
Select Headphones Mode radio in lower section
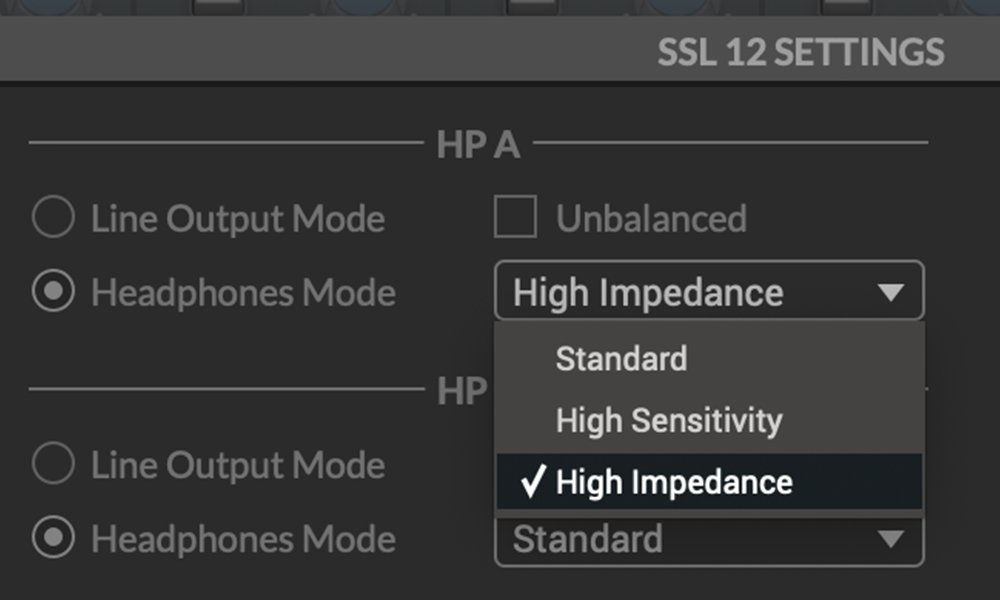tap(52, 539)
